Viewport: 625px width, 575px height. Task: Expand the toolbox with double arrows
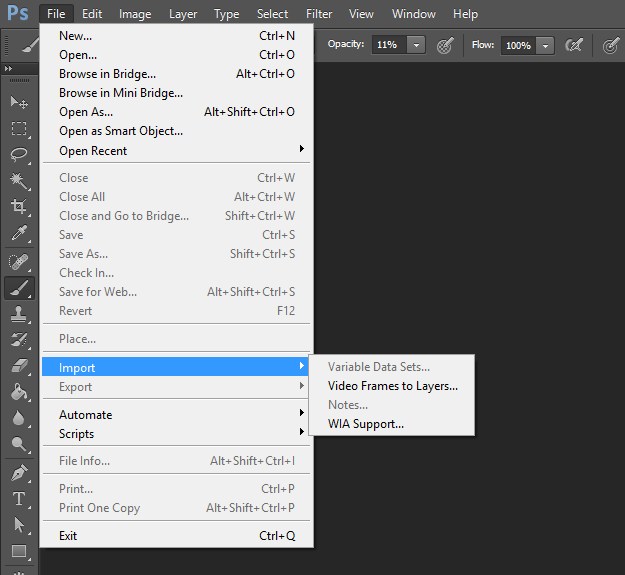click(8, 69)
